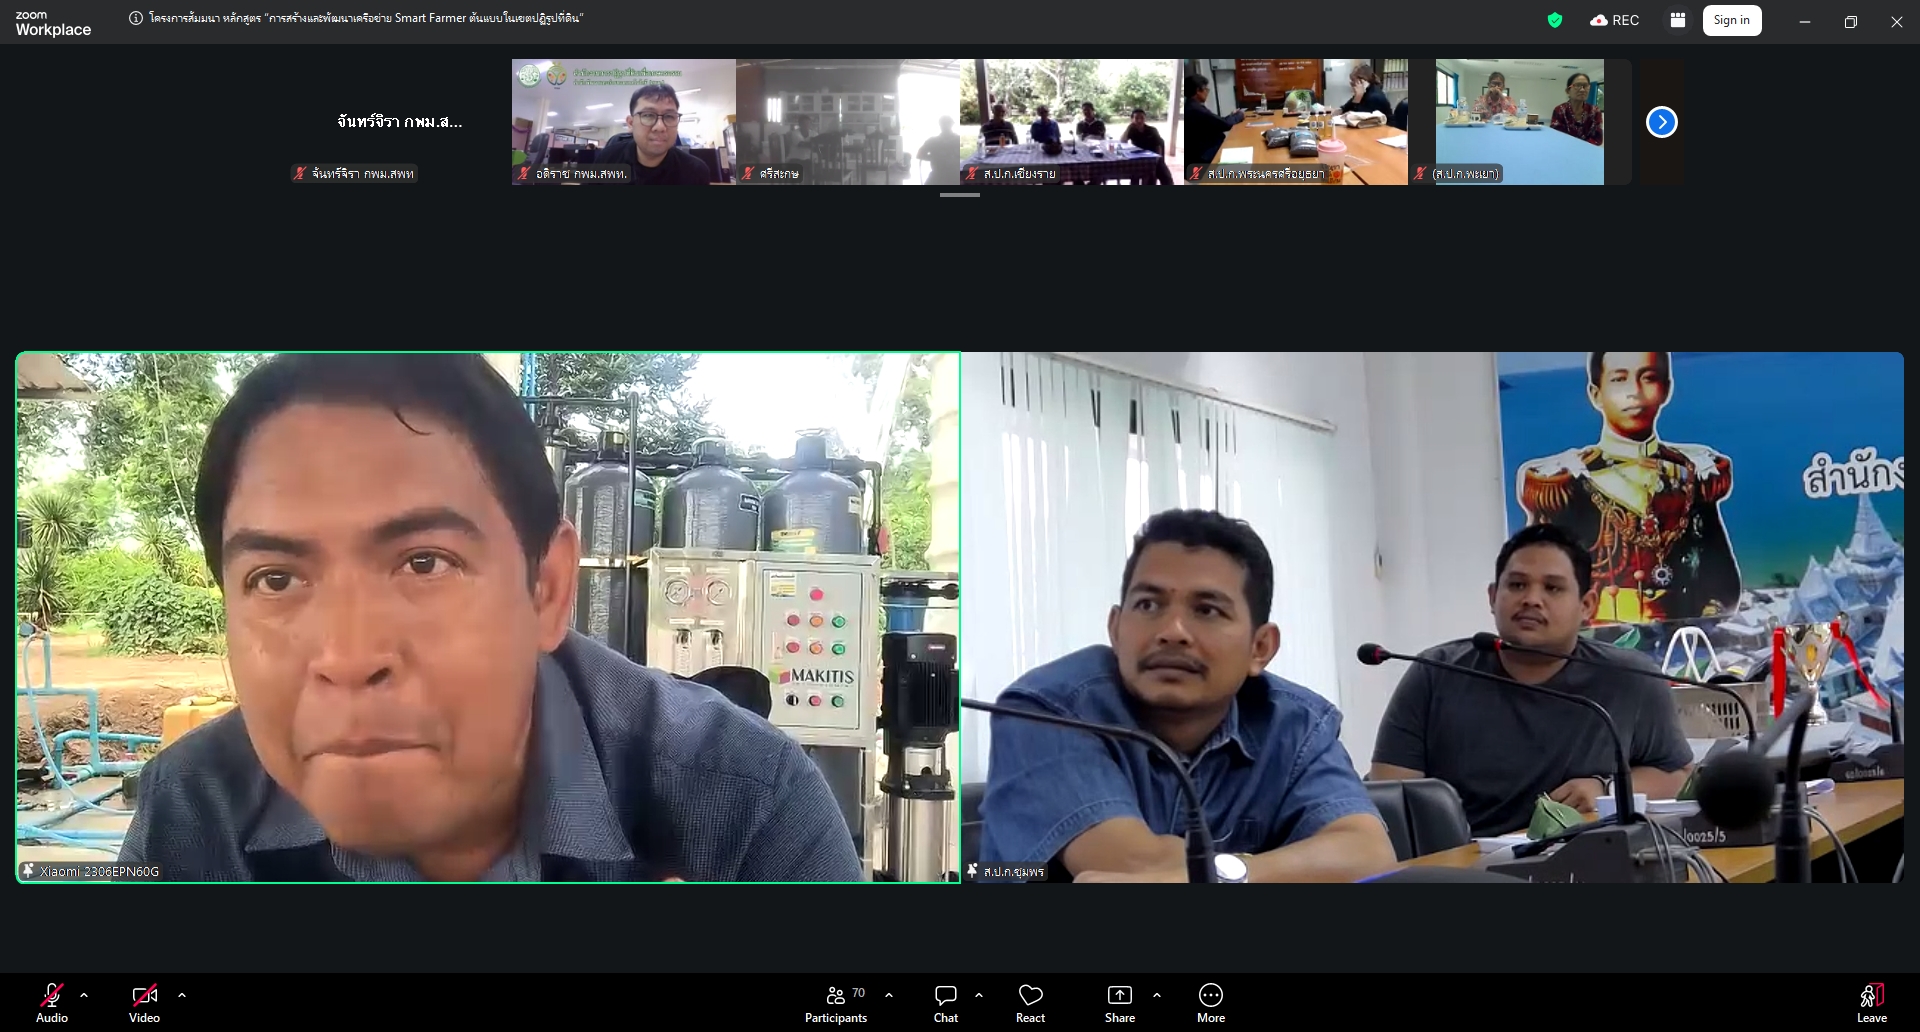Image resolution: width=1920 pixels, height=1032 pixels.
Task: Select the ส.ป.ก.เชียงราย video thumbnail
Action: 1072,122
